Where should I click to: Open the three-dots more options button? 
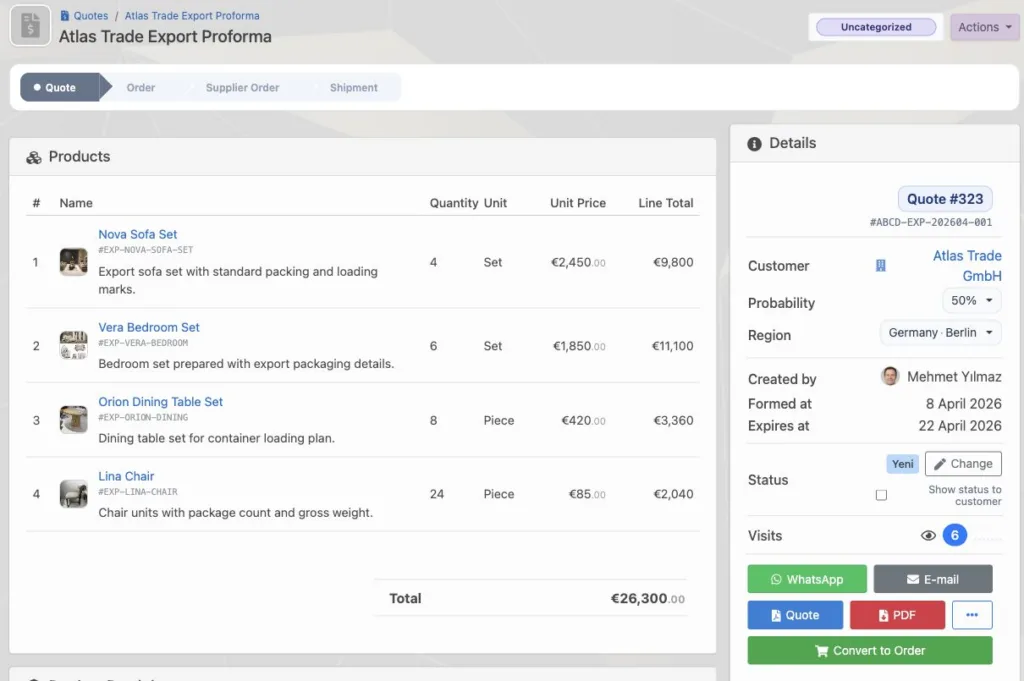tap(972, 615)
